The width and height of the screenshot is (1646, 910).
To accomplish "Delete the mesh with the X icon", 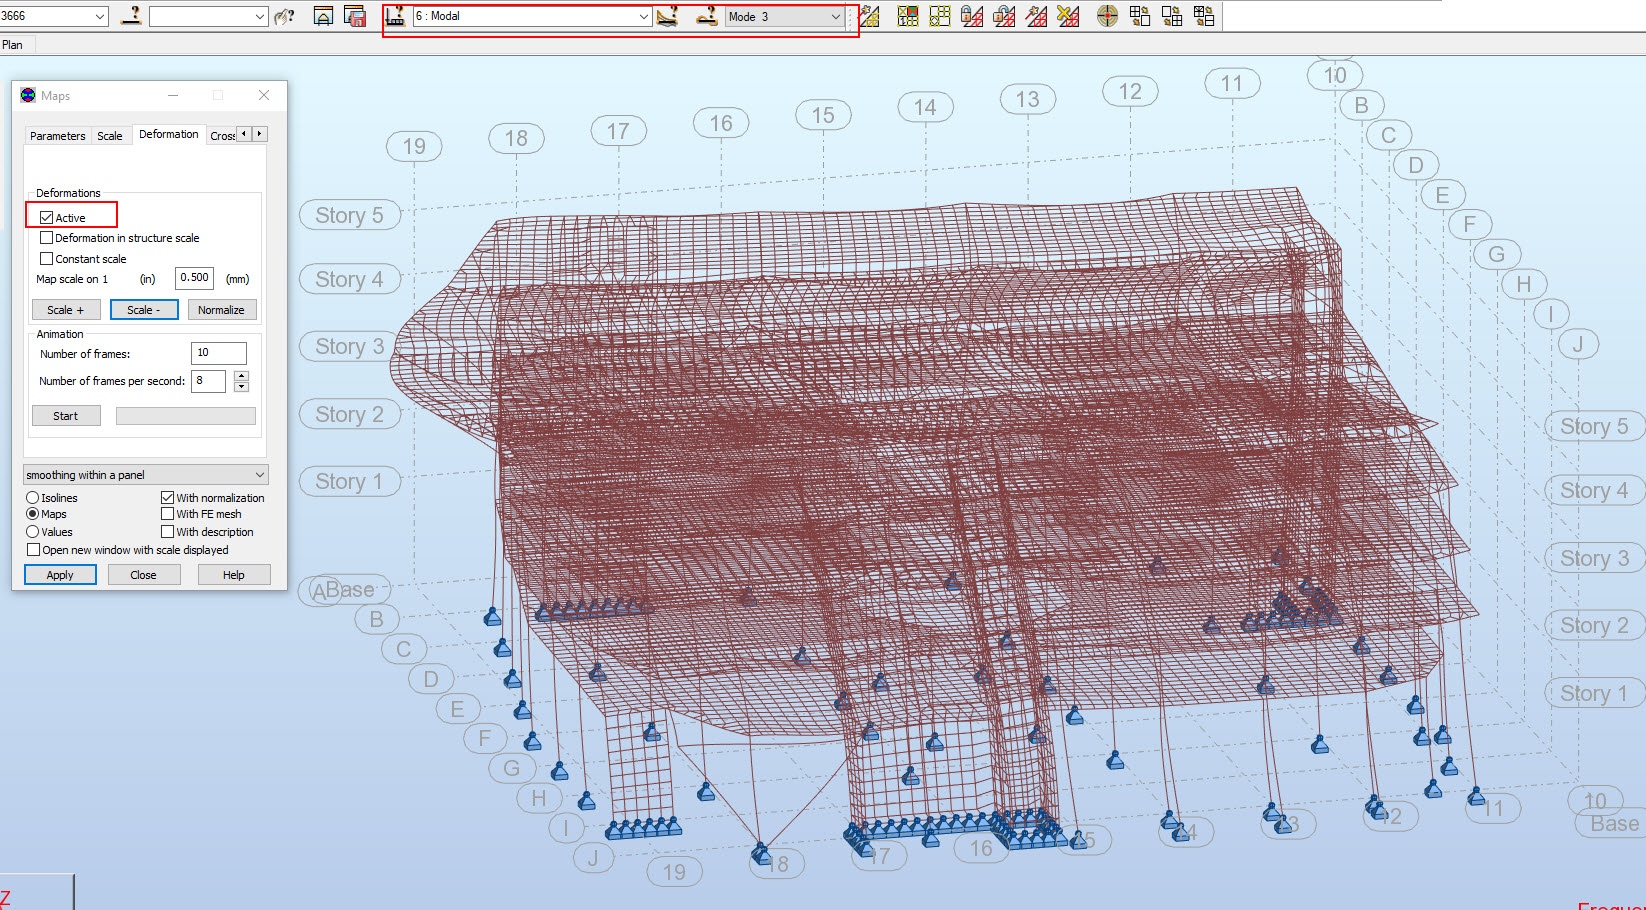I will 1069,16.
